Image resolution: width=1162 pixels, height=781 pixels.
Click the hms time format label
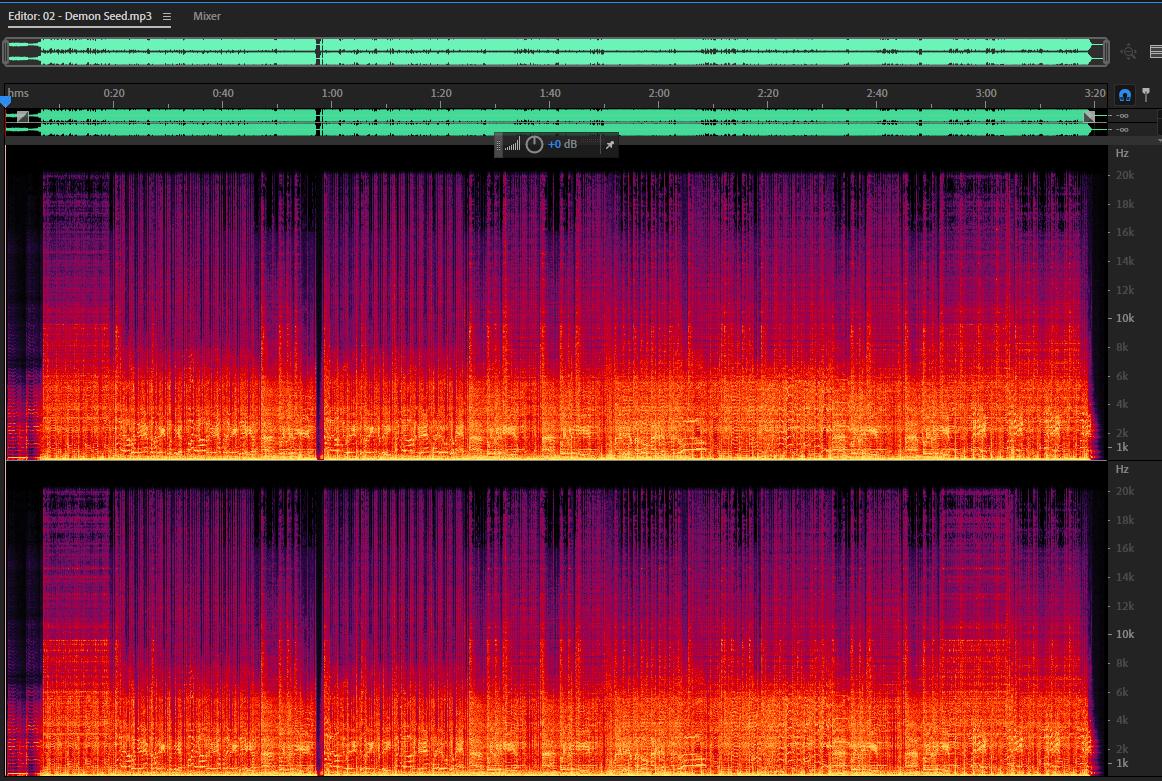(19, 93)
